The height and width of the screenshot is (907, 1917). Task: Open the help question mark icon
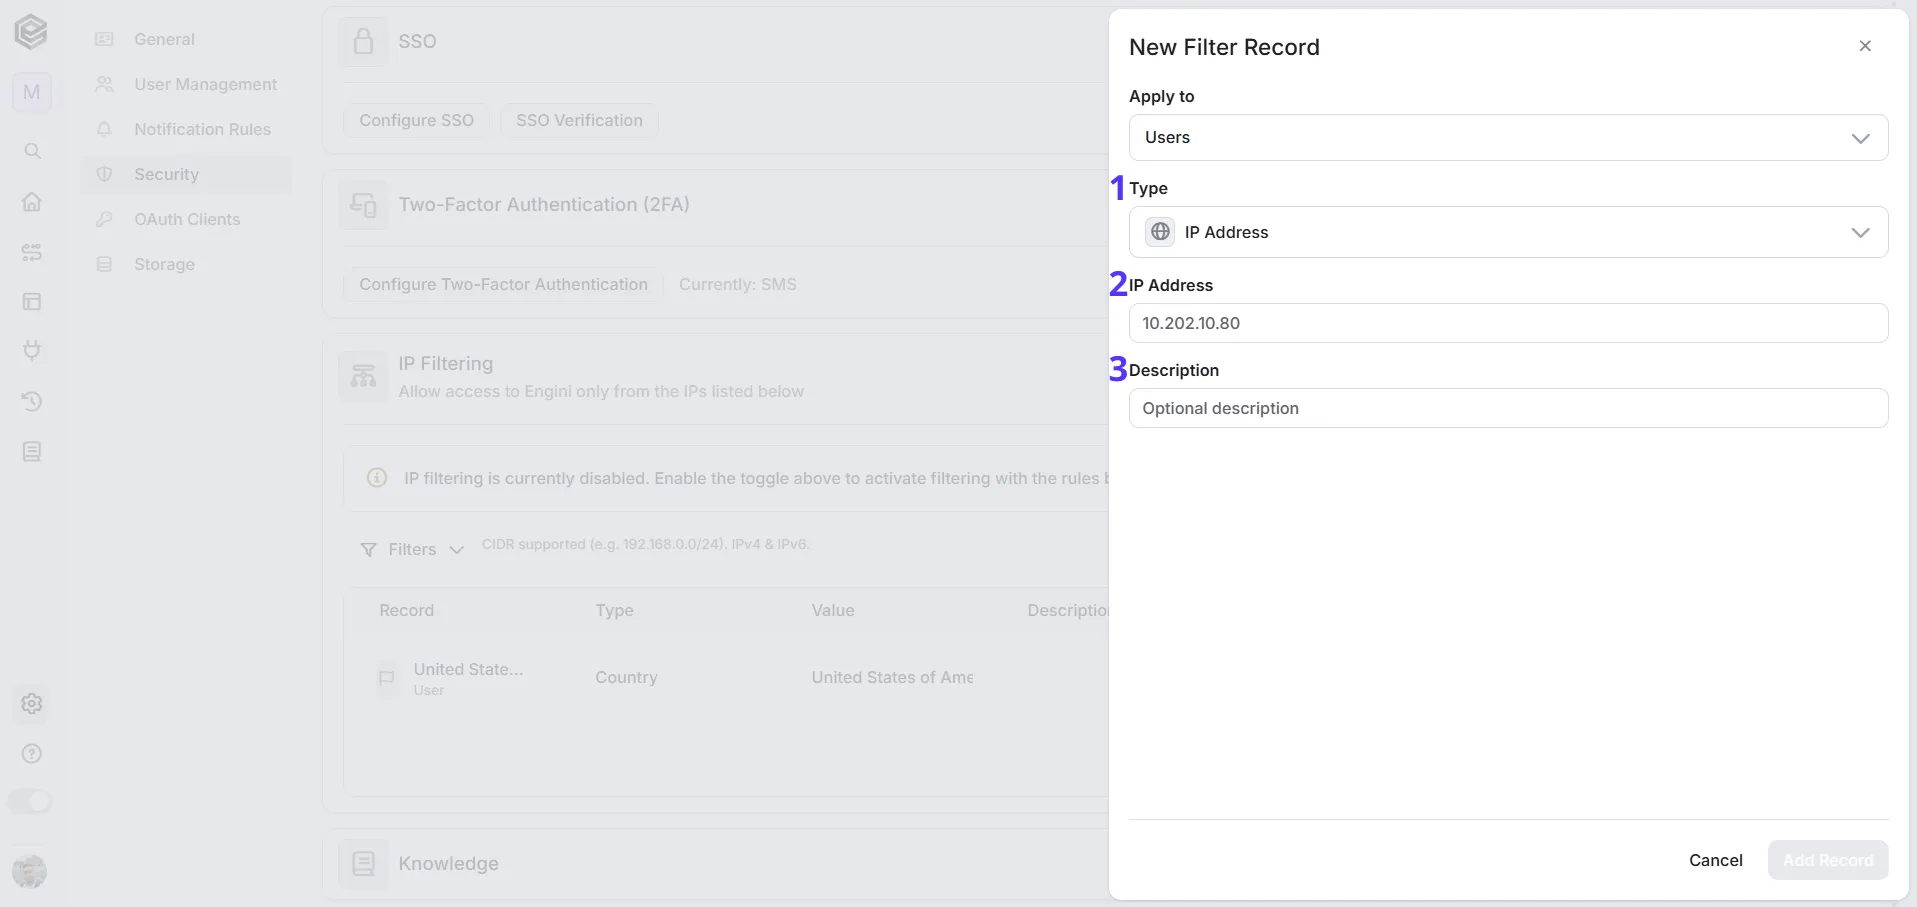point(32,754)
